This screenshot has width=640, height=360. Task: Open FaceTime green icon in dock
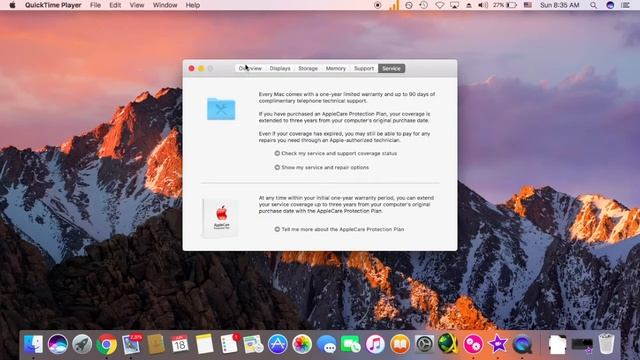351,344
